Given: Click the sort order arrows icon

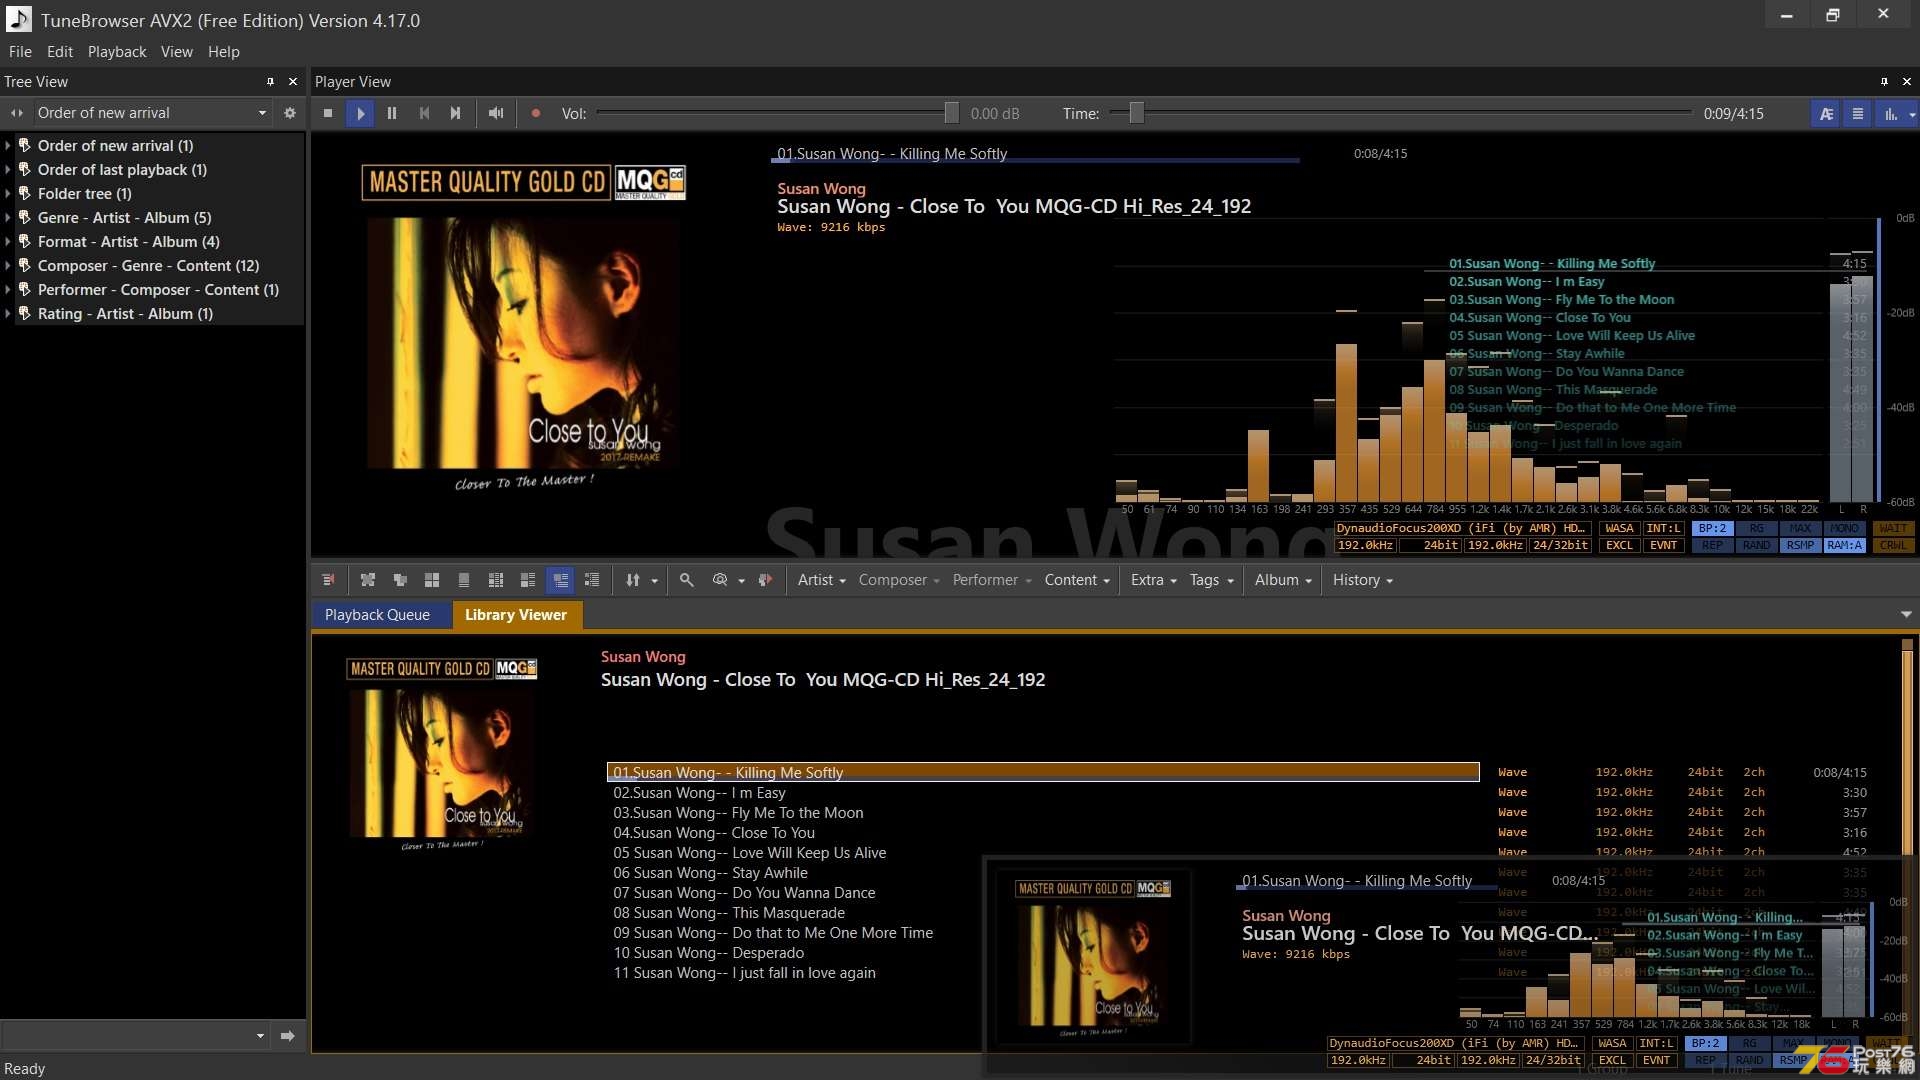Looking at the screenshot, I should [633, 580].
